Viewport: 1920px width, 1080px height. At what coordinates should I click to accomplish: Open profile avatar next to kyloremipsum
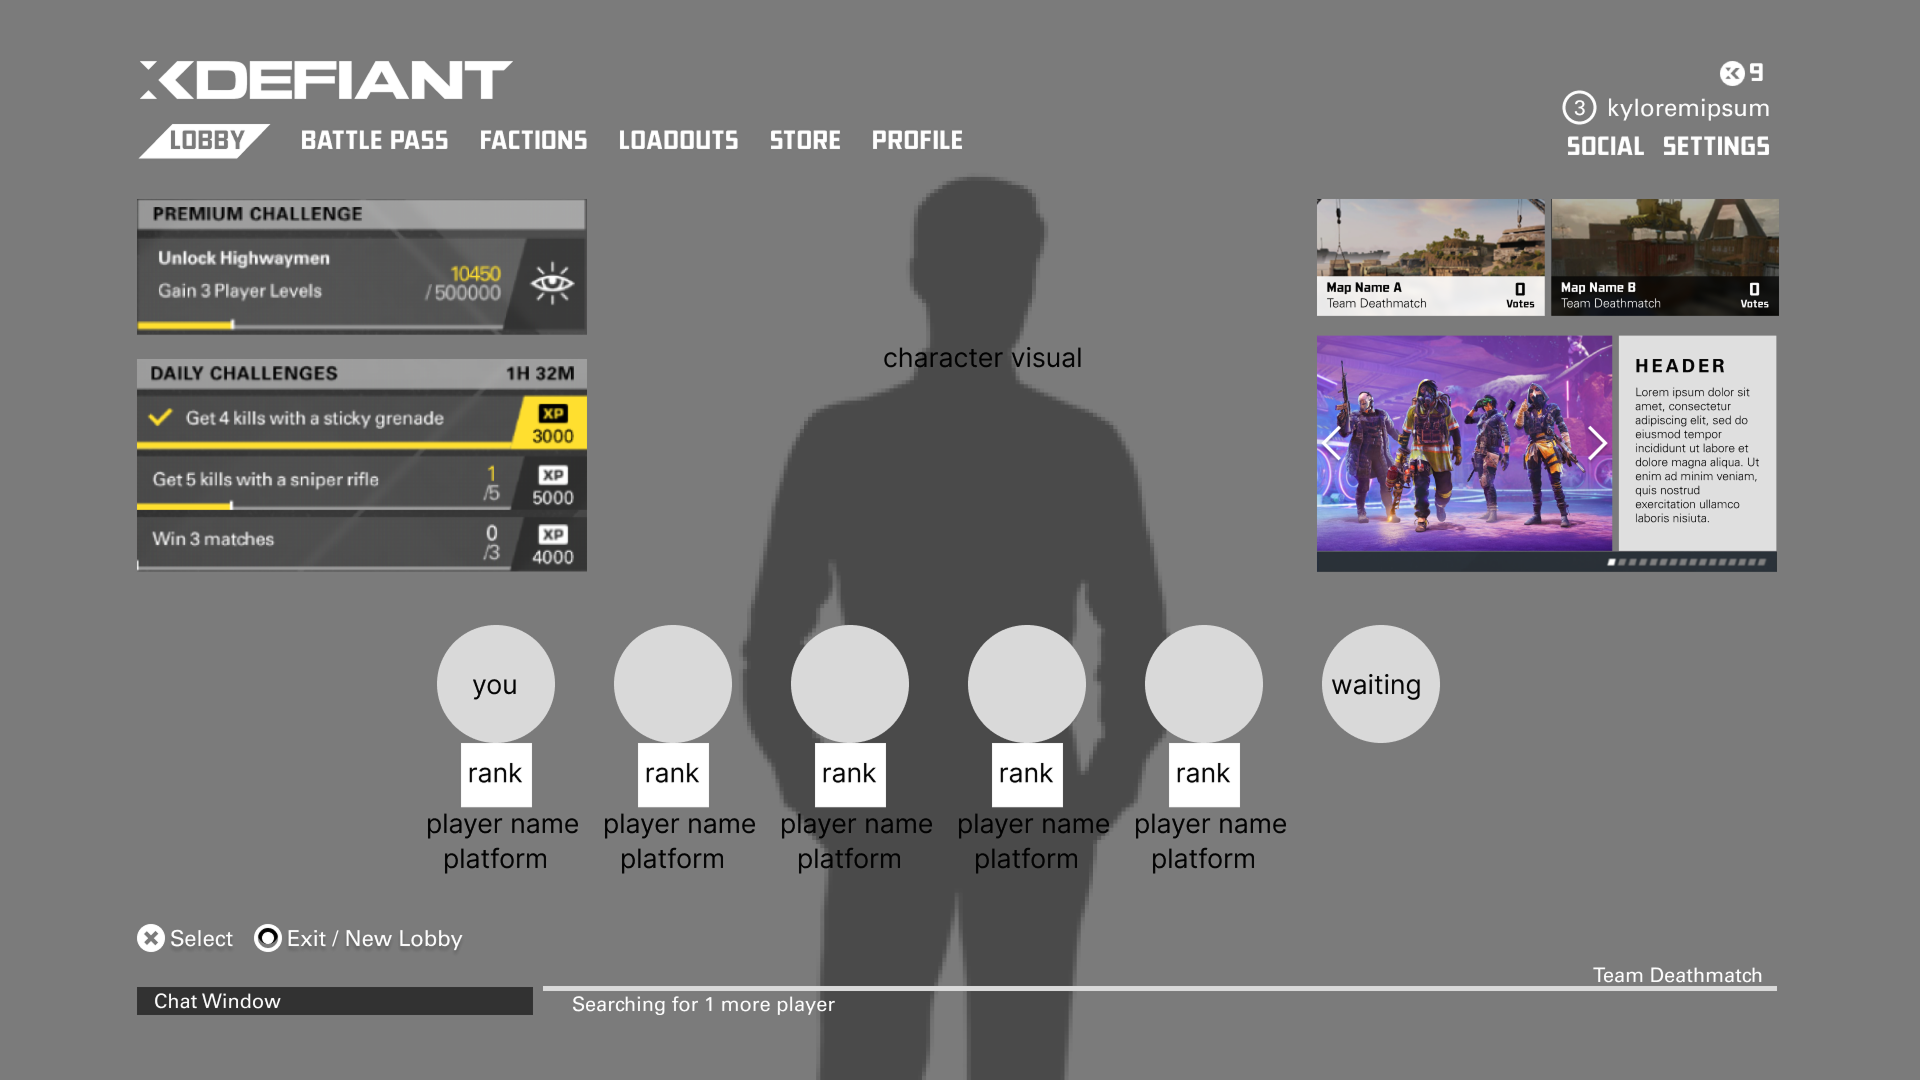click(x=1578, y=108)
